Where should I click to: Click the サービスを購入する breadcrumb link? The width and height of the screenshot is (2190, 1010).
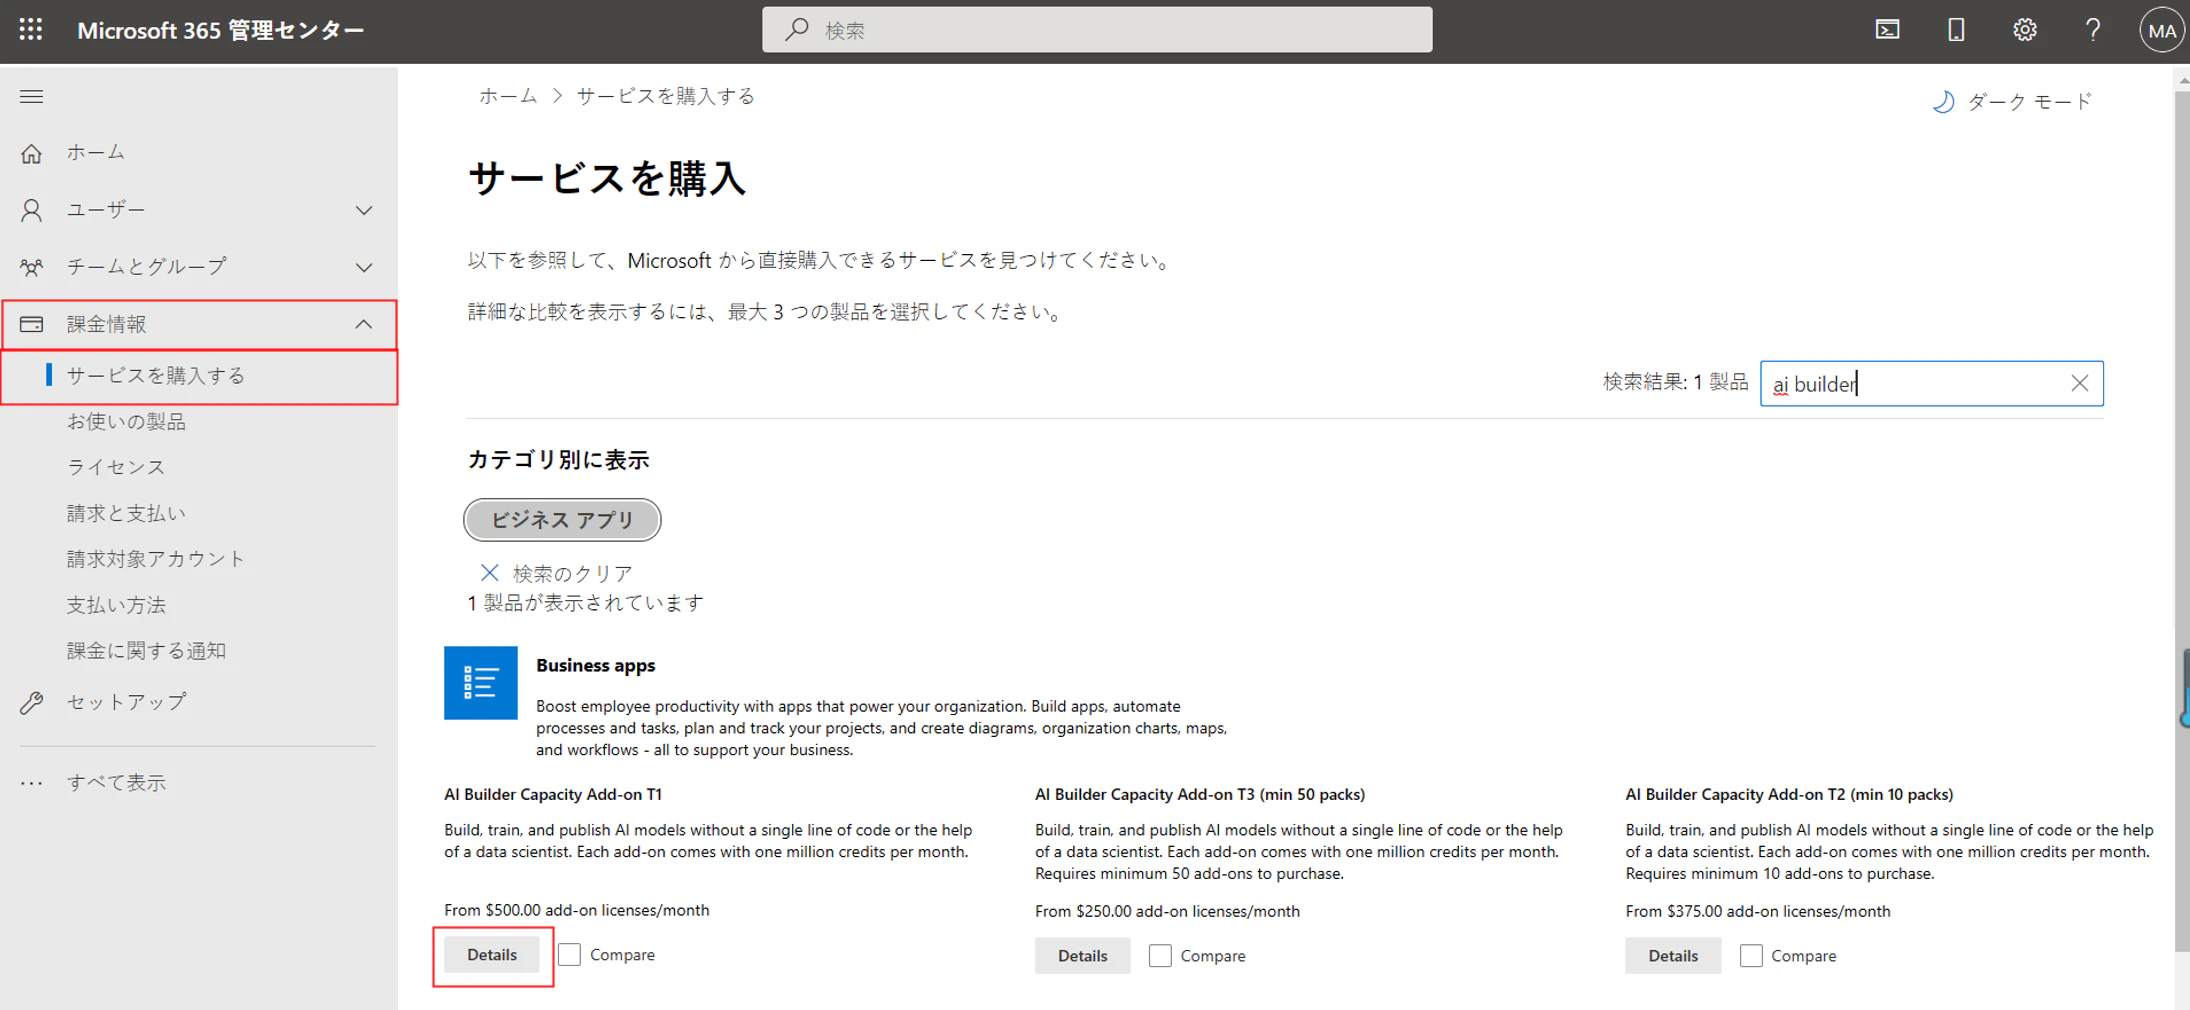(x=666, y=96)
